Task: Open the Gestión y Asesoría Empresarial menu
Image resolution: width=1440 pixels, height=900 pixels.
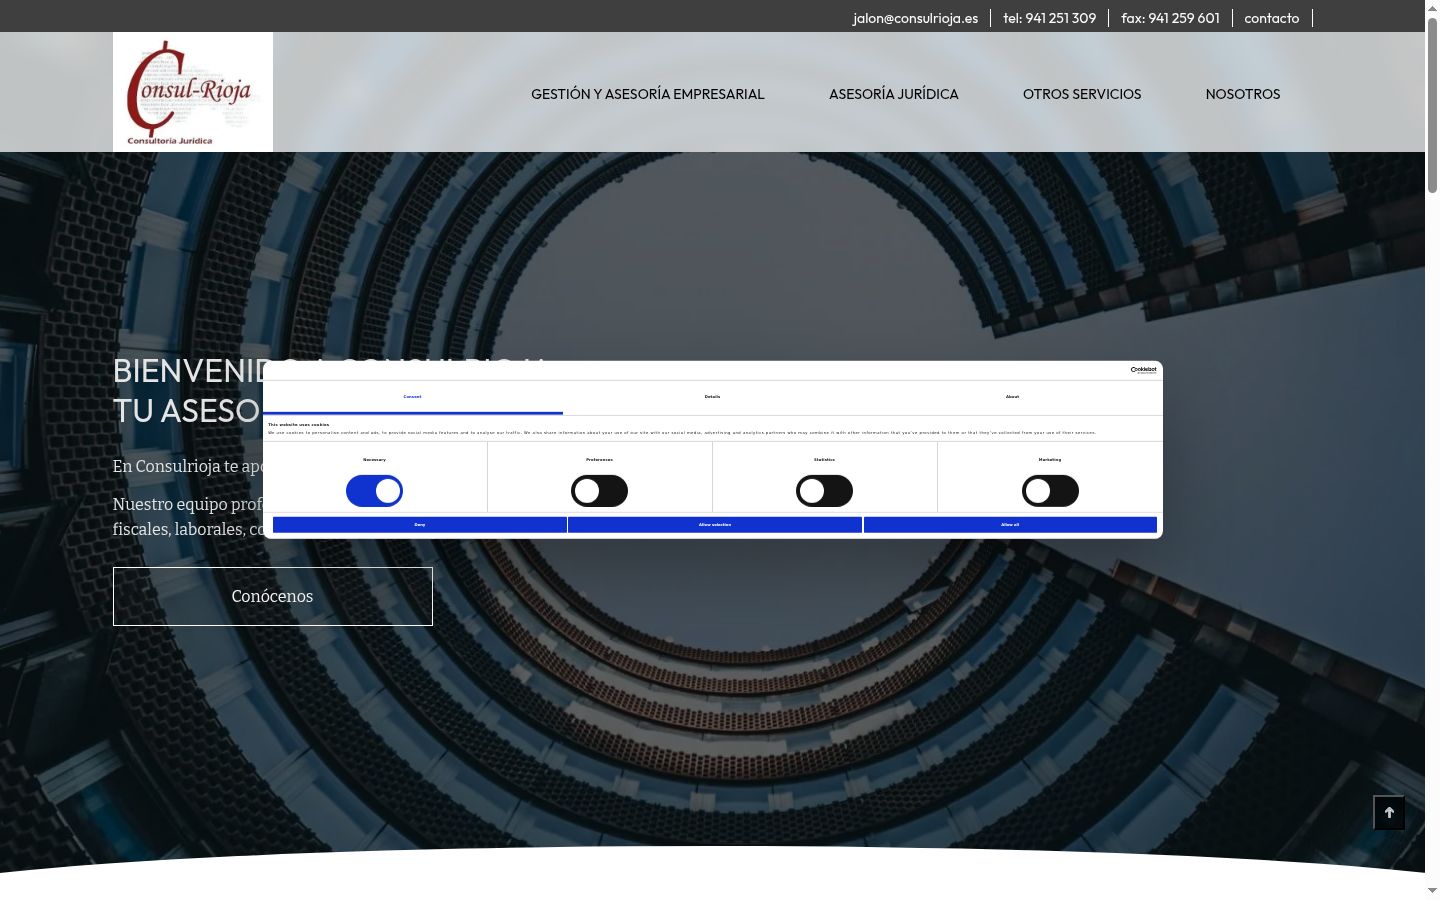Action: pyautogui.click(x=648, y=94)
